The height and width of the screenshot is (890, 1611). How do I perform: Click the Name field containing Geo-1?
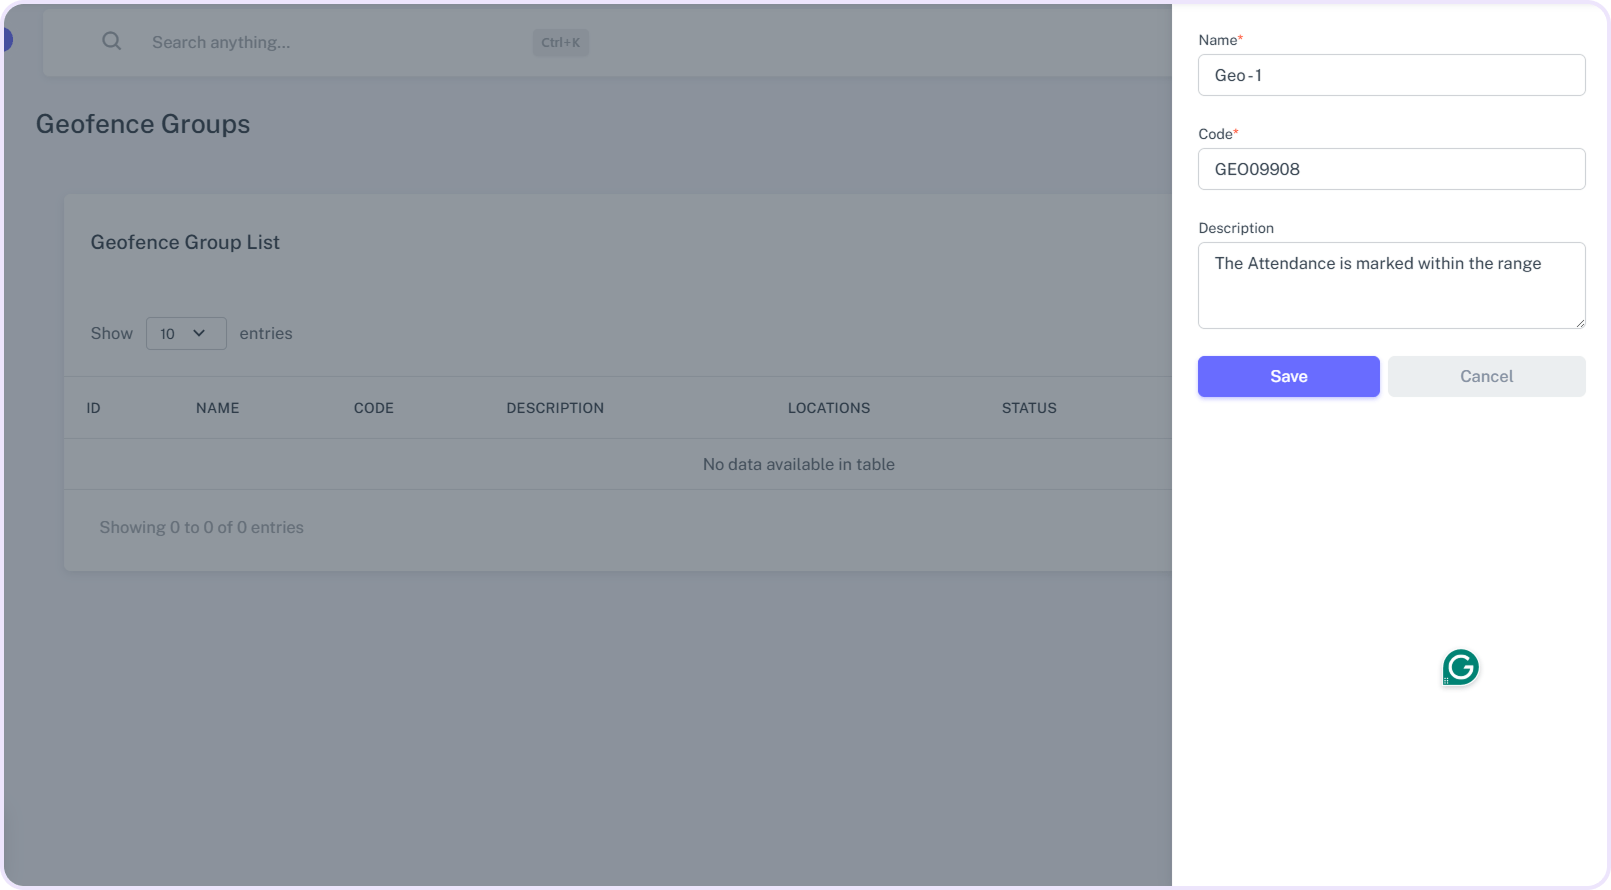[x=1390, y=75]
